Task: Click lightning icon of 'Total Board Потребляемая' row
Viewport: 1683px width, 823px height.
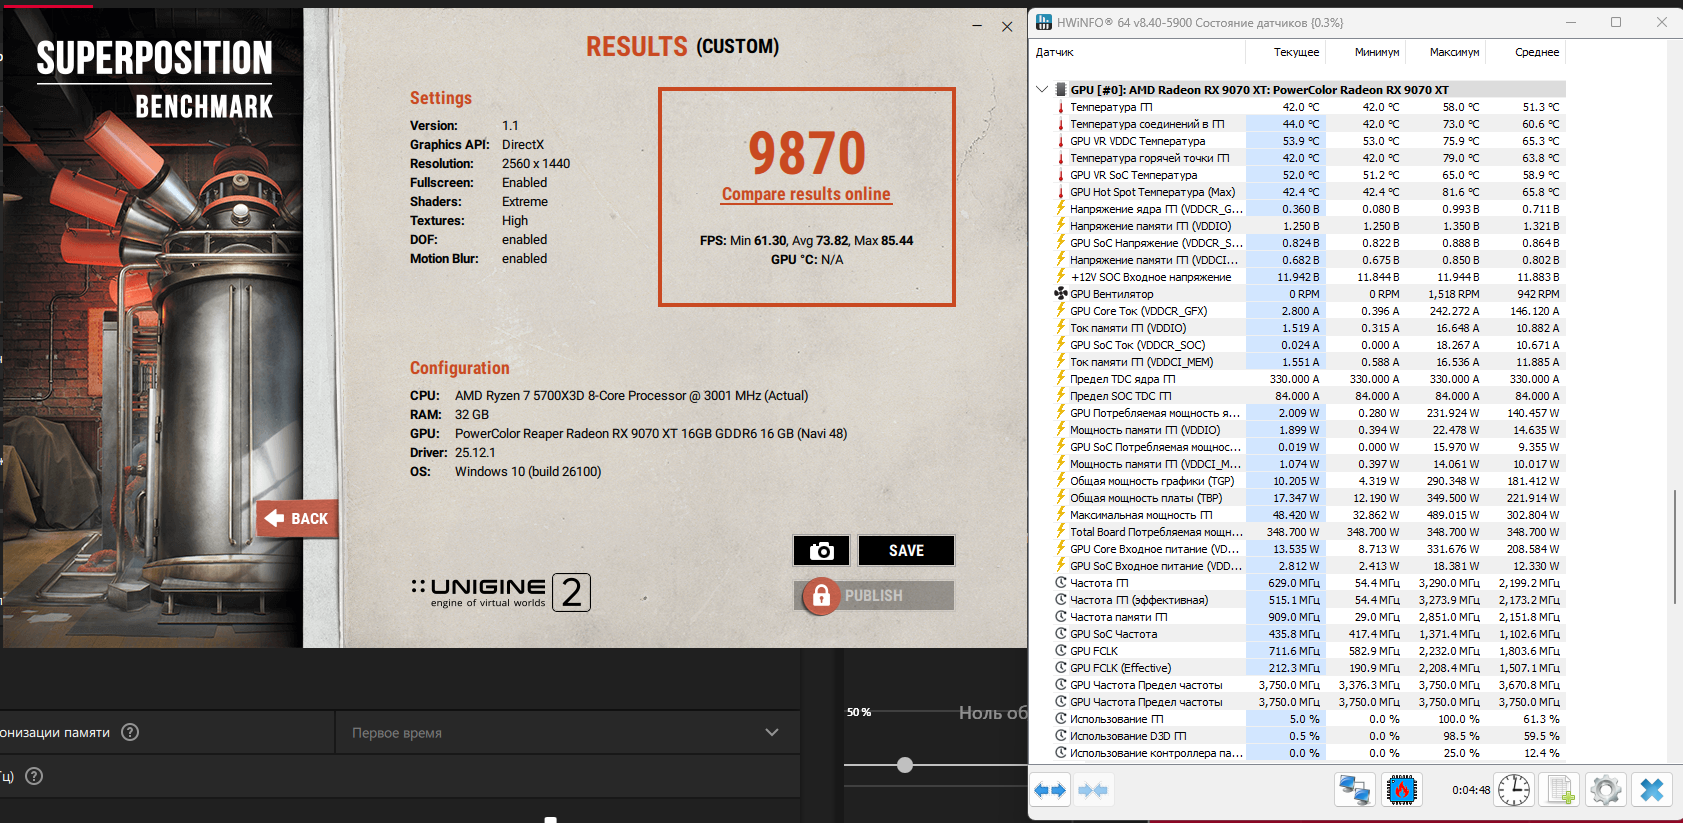Action: click(x=1061, y=532)
